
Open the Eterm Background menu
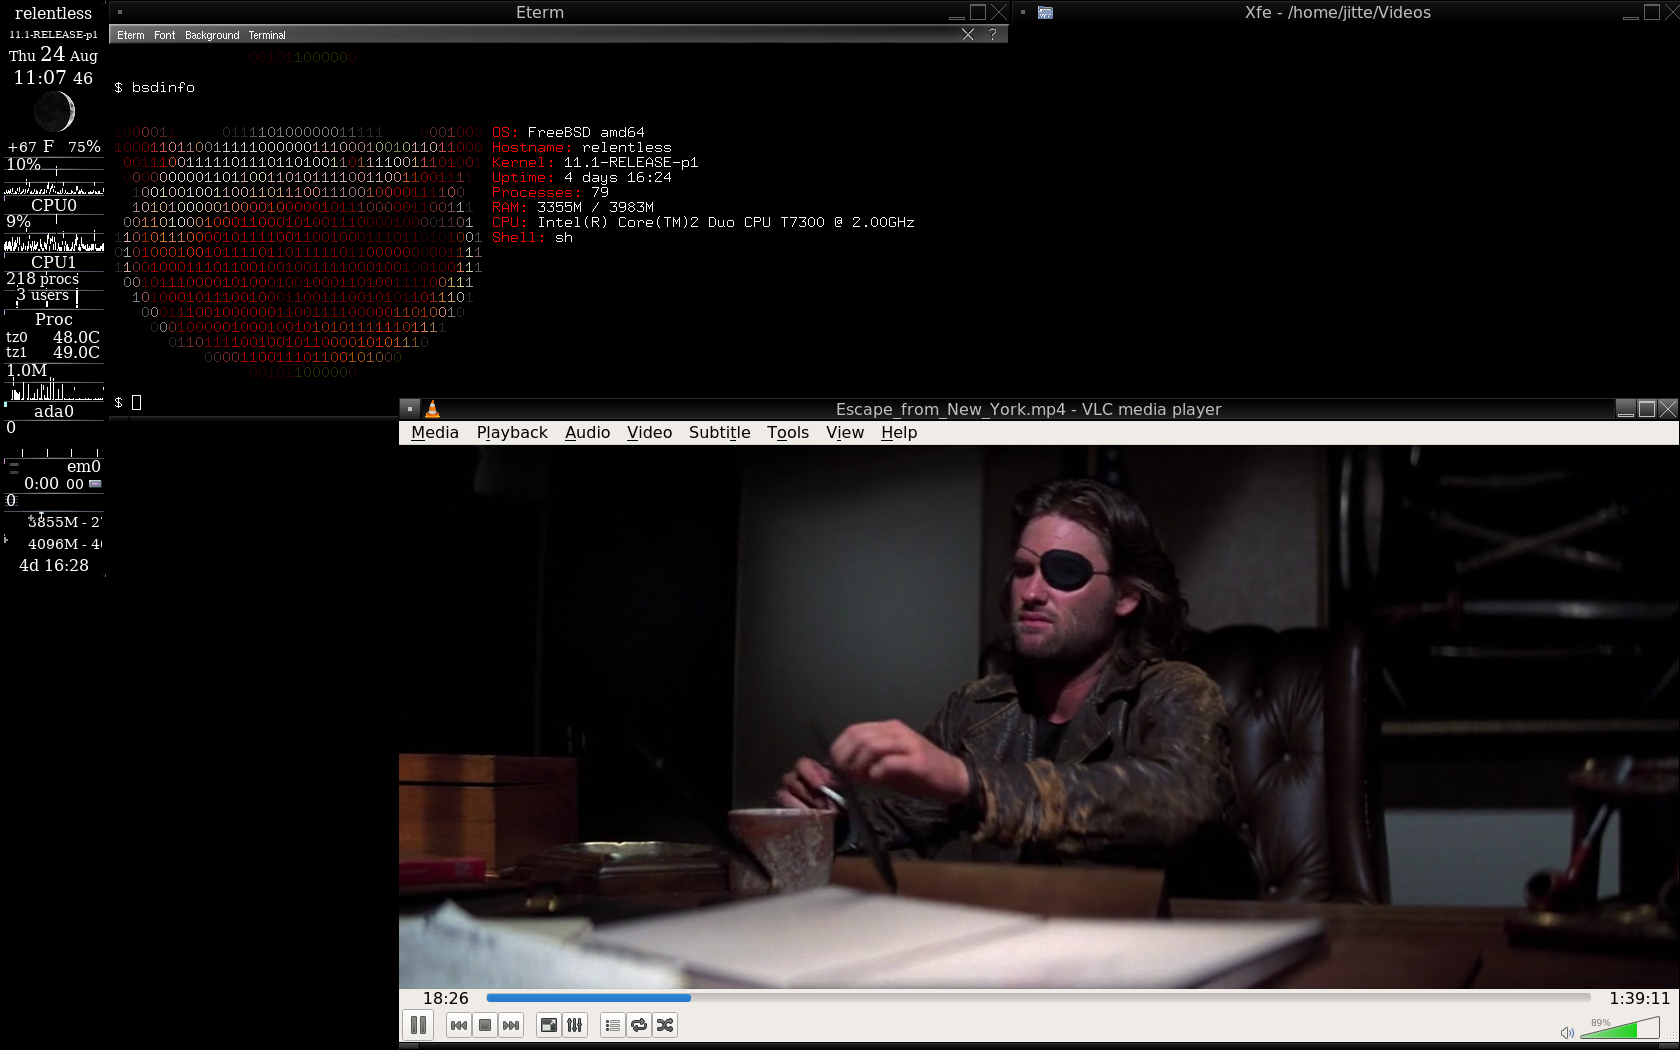tap(212, 35)
